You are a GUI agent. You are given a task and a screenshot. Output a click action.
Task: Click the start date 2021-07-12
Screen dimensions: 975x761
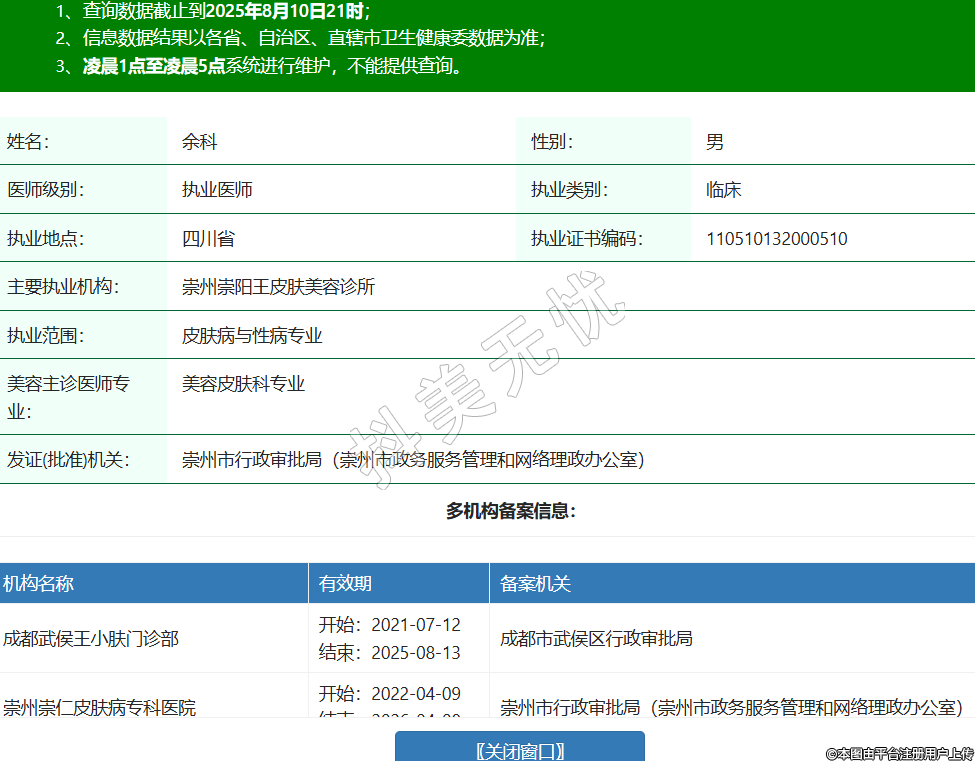point(415,625)
